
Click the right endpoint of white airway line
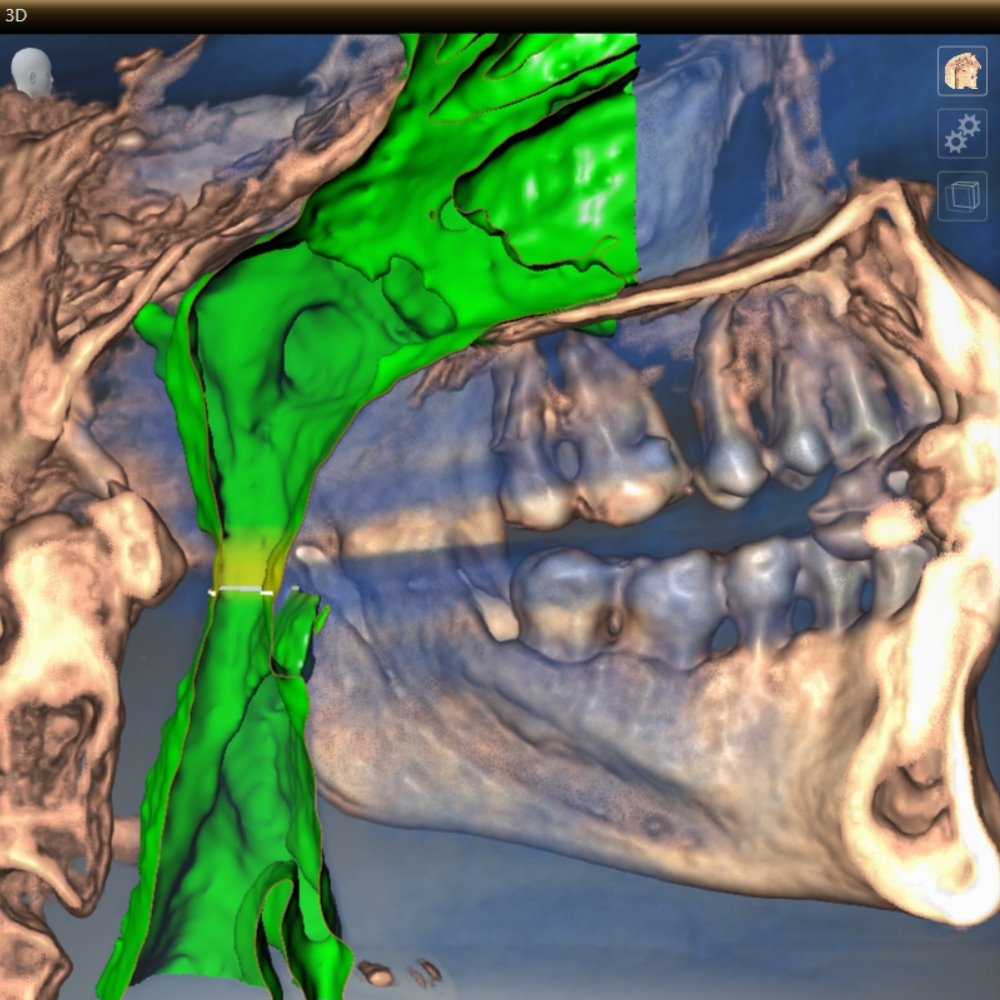point(271,592)
